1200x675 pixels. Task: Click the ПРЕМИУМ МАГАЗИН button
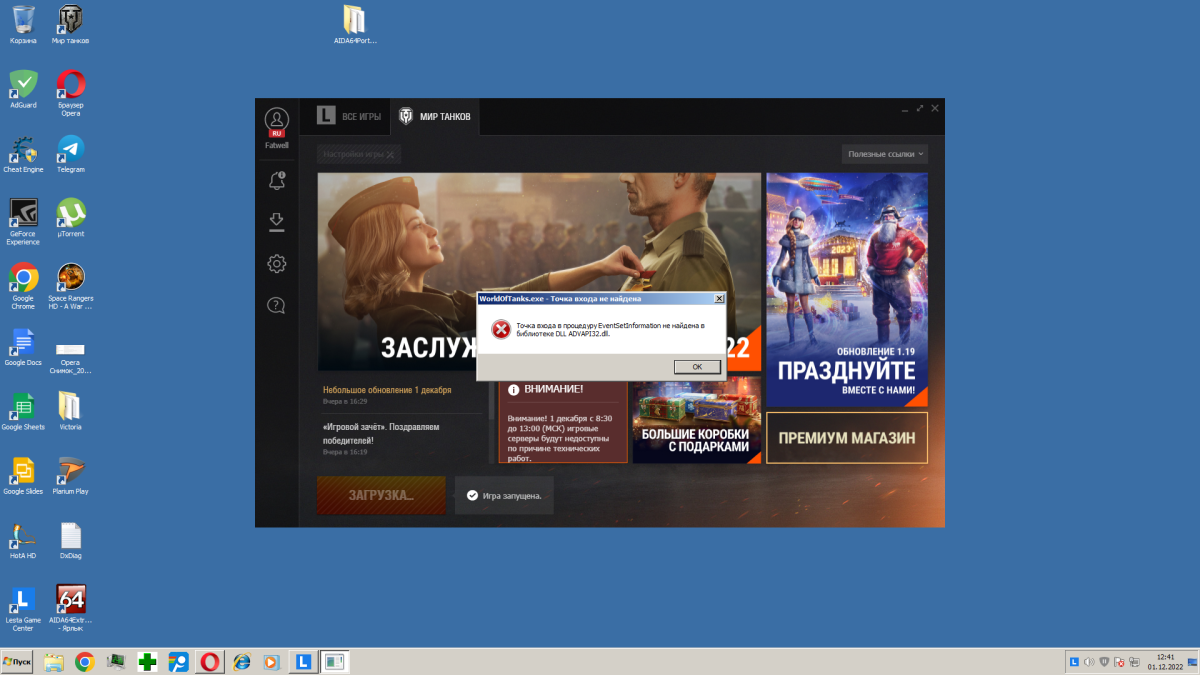(x=847, y=438)
